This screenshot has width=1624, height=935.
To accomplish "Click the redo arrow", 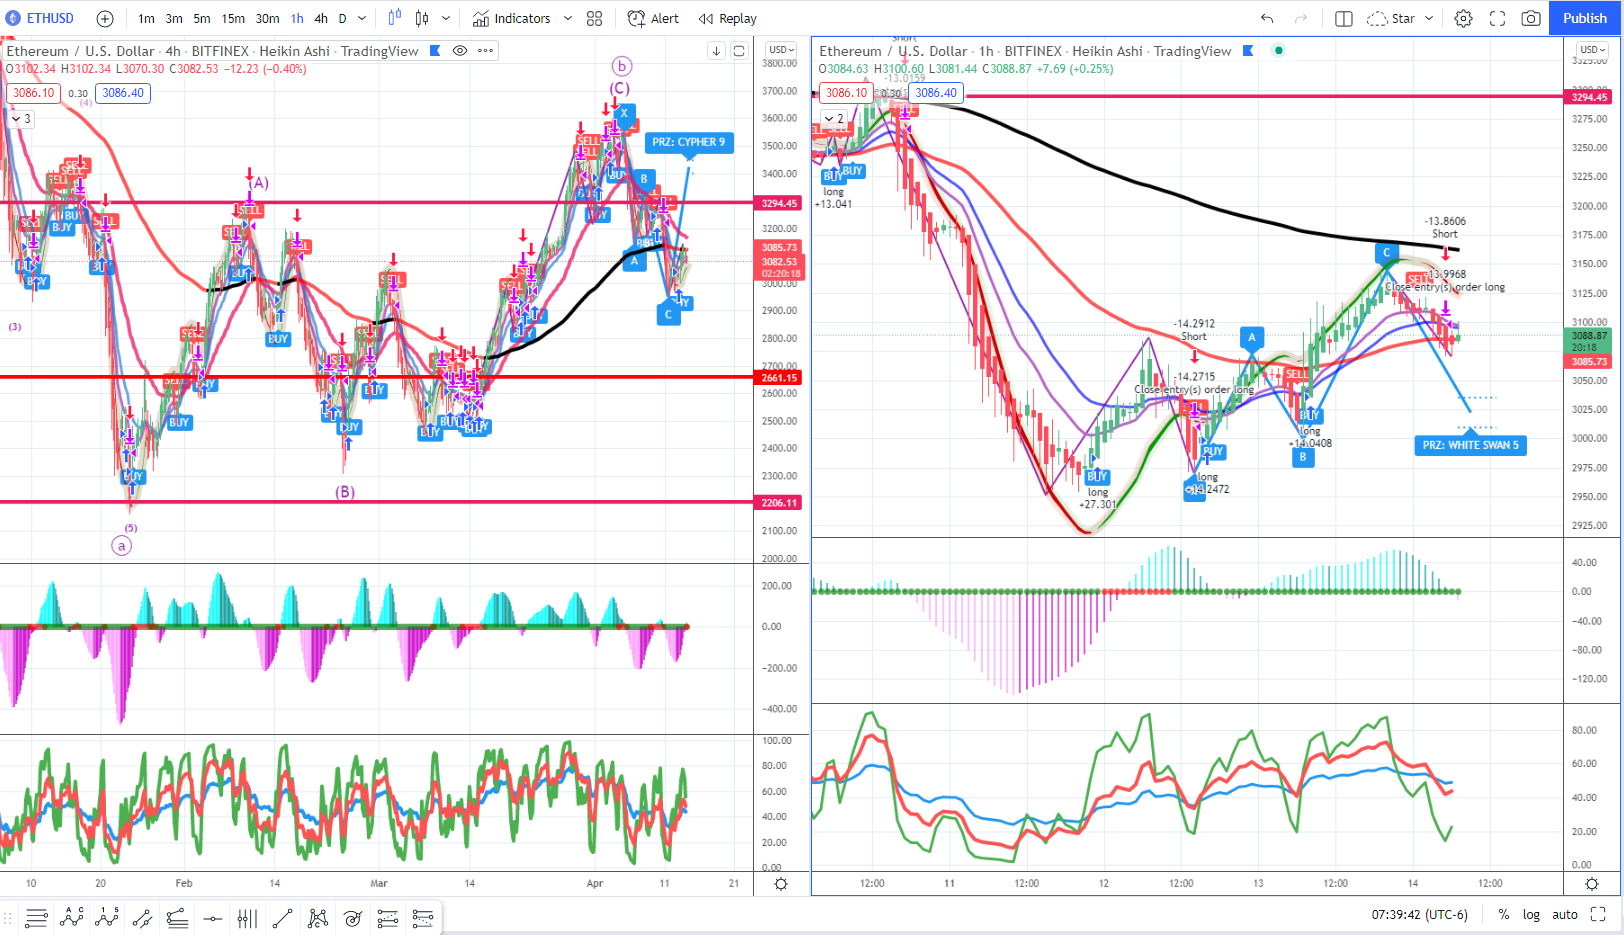I will tap(1301, 18).
